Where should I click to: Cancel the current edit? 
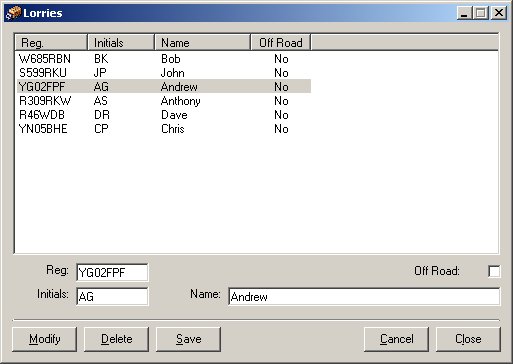(396, 339)
